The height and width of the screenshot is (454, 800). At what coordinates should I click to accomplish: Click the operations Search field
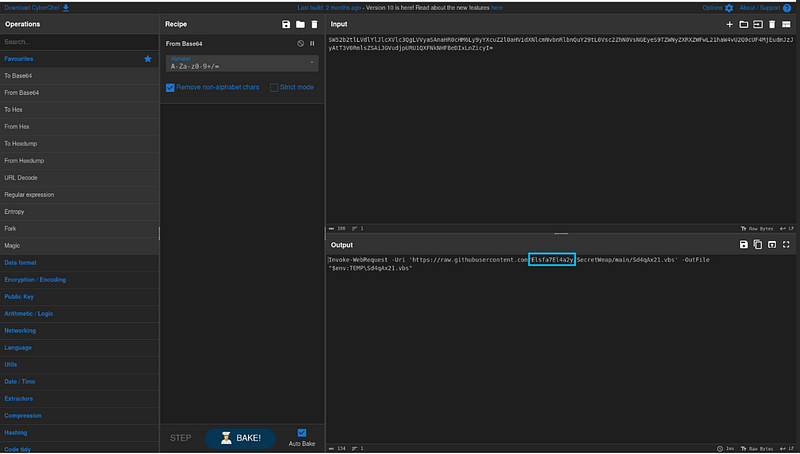tap(80, 42)
